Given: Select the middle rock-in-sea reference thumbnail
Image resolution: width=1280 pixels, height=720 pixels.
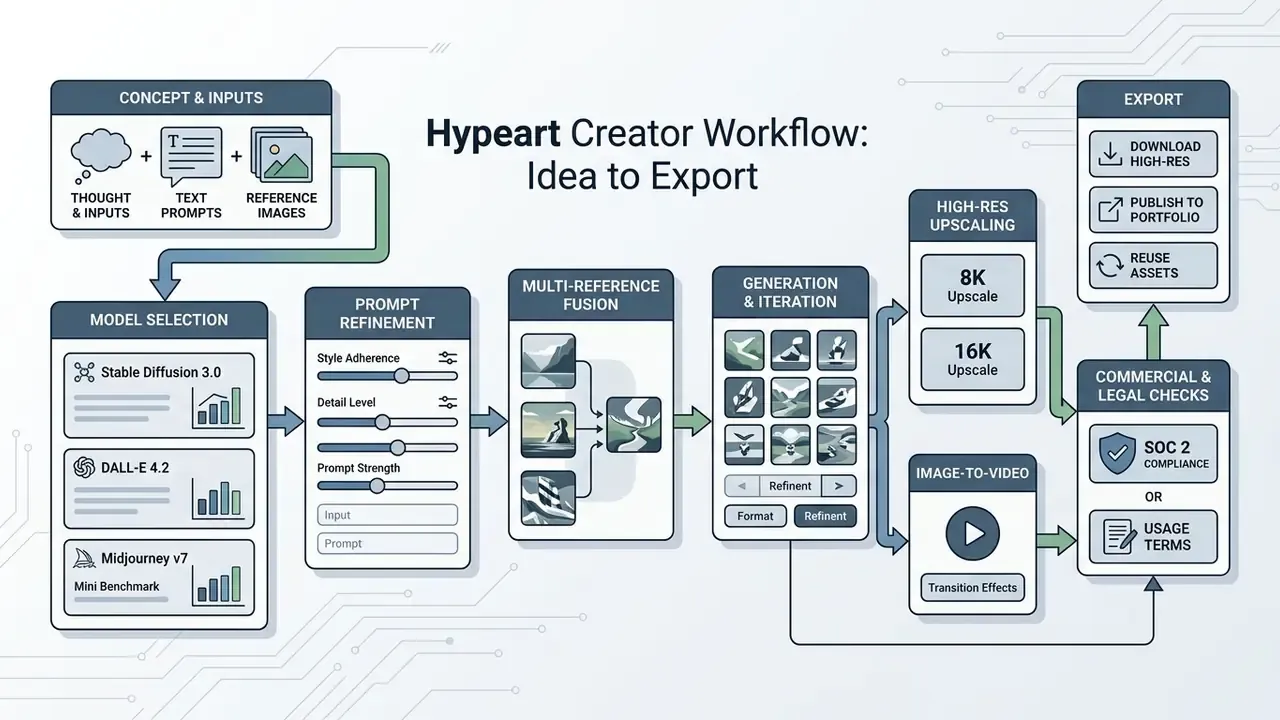Looking at the screenshot, I should click(x=548, y=429).
